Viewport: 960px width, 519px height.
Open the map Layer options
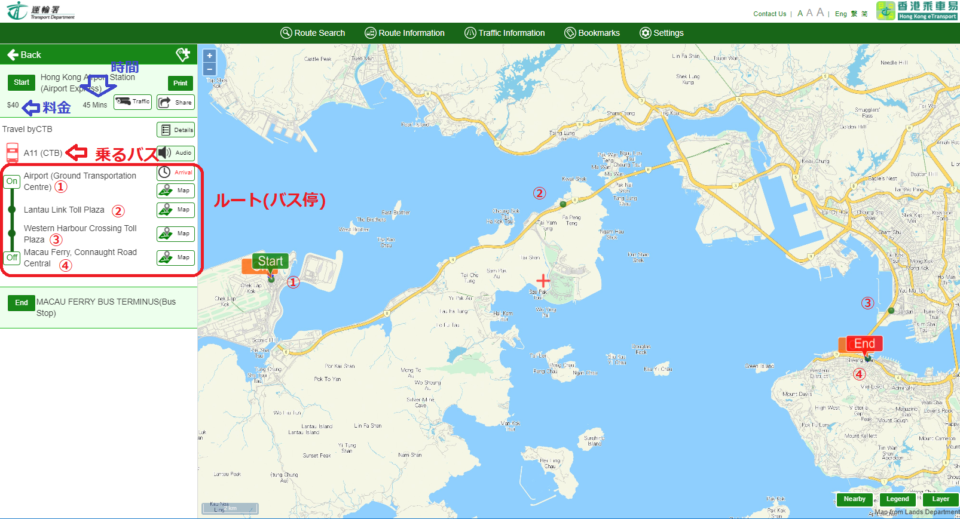[x=940, y=499]
